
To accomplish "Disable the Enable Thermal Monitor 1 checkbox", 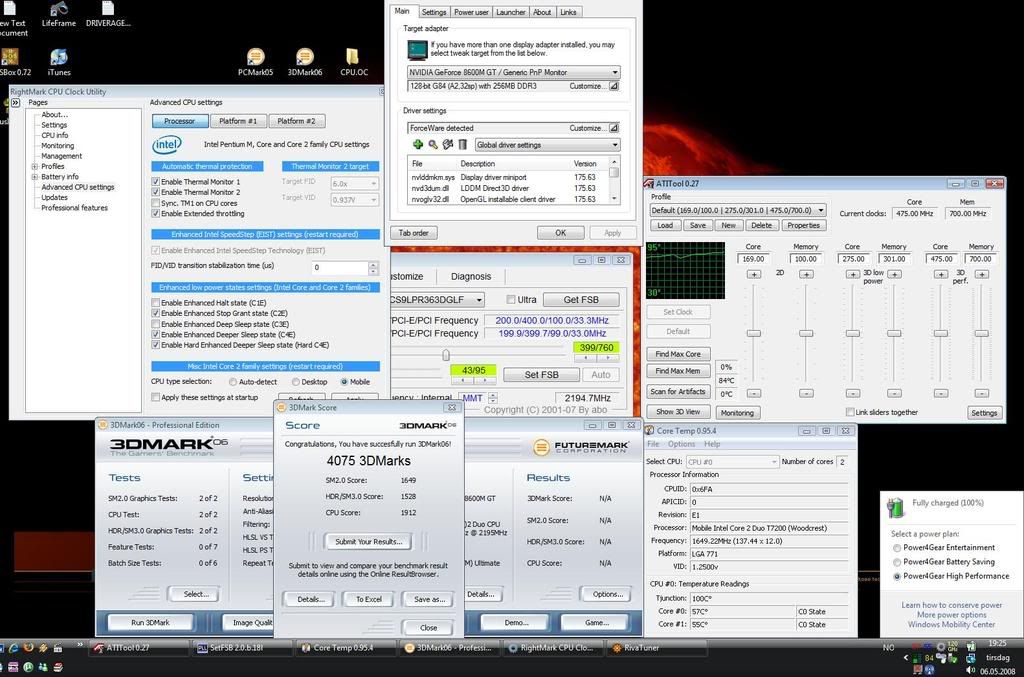I will pyautogui.click(x=156, y=182).
